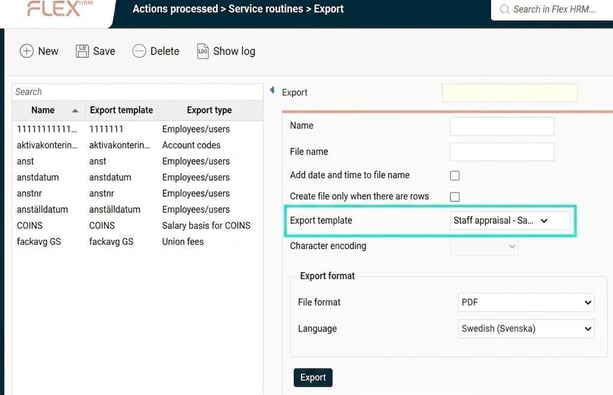Focus the list Search field
Image resolution: width=613 pixels, height=395 pixels.
138,92
